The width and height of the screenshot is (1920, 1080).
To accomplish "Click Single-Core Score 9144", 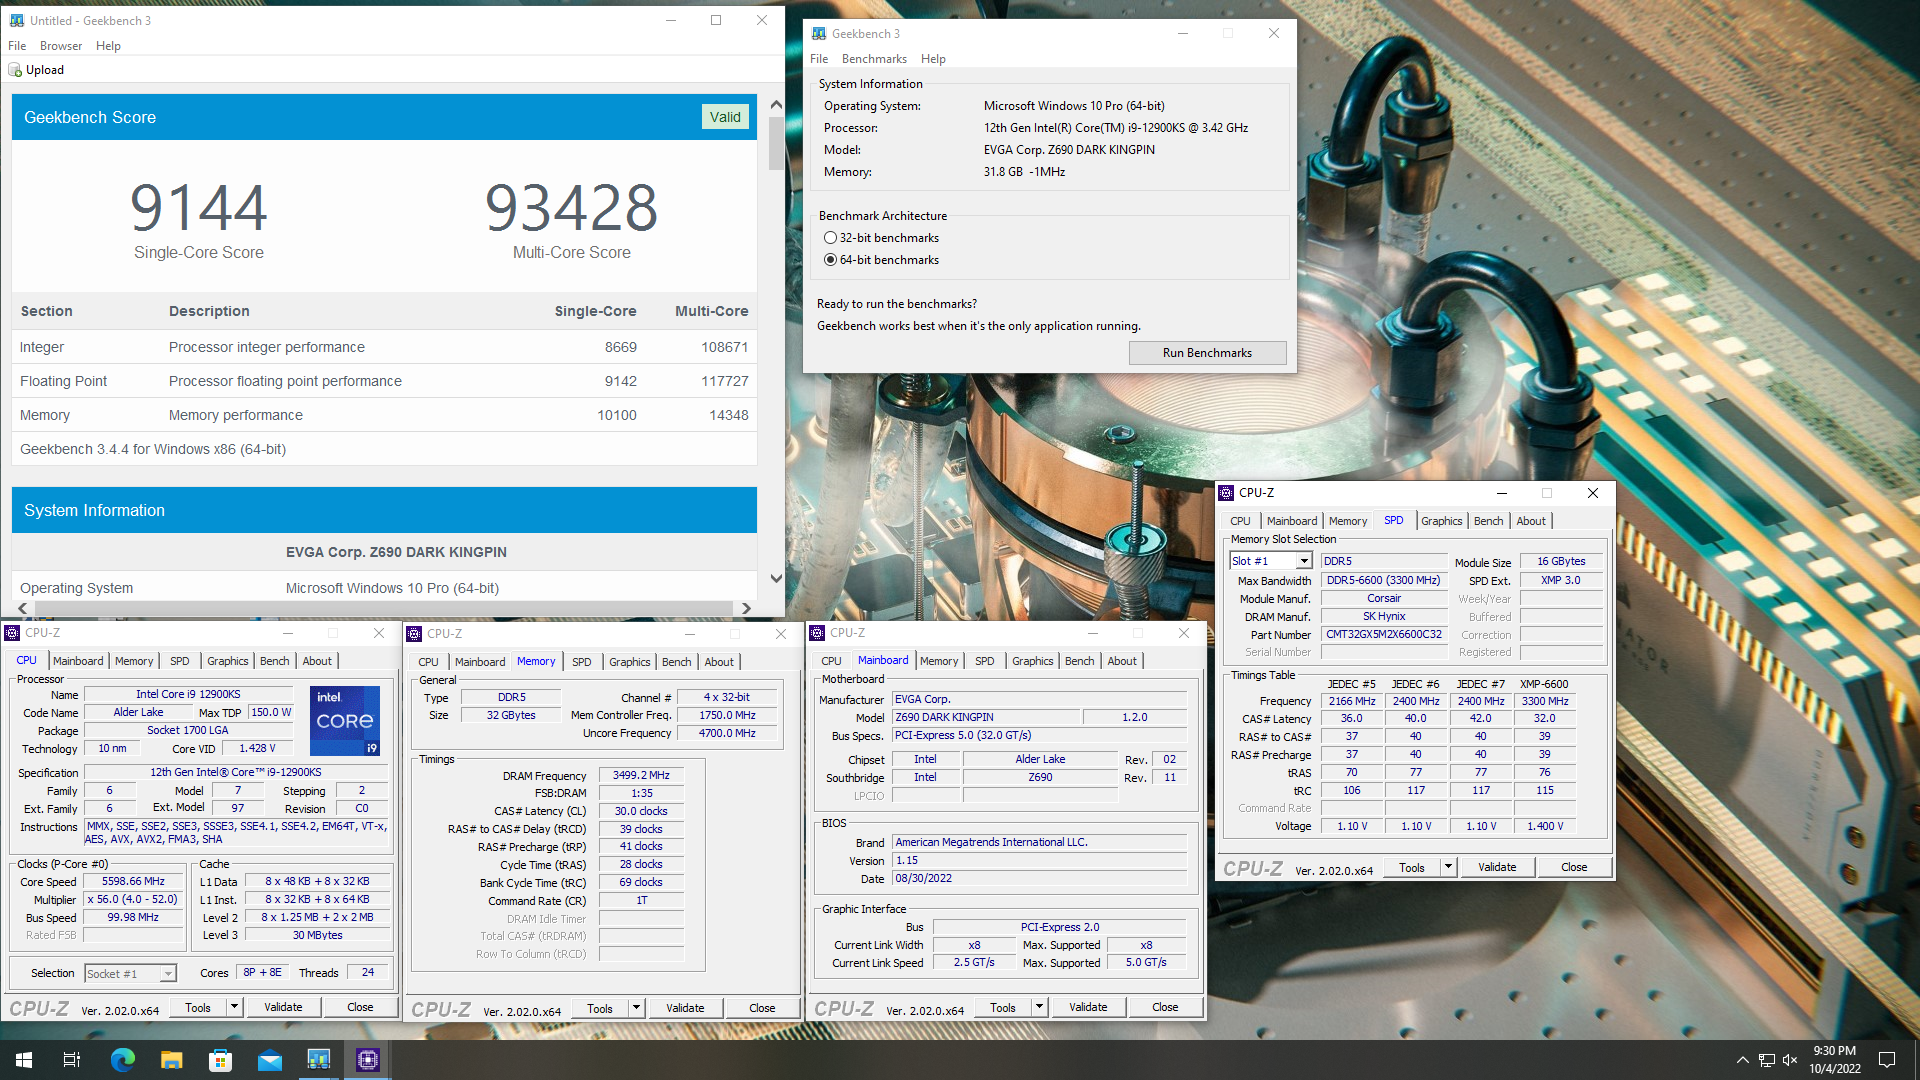I will pos(199,209).
